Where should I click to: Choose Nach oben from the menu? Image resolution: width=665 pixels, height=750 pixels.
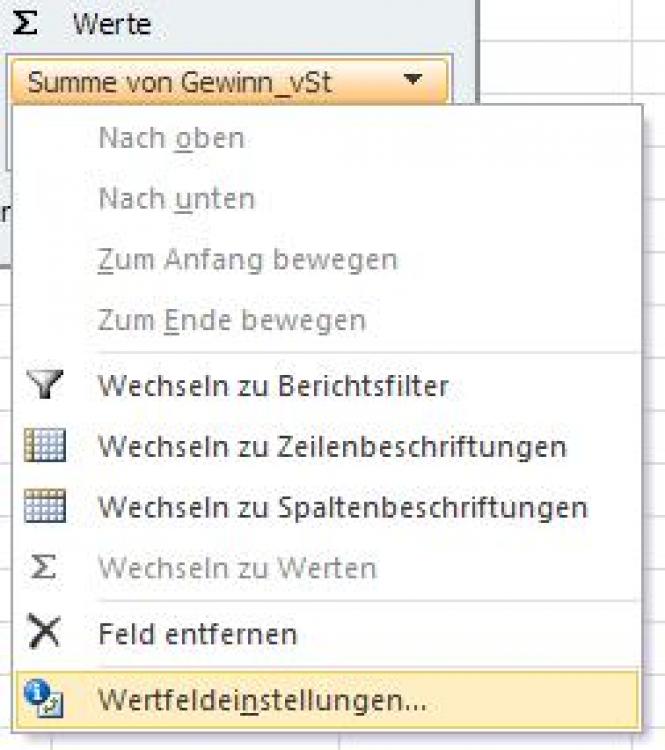pyautogui.click(x=171, y=138)
